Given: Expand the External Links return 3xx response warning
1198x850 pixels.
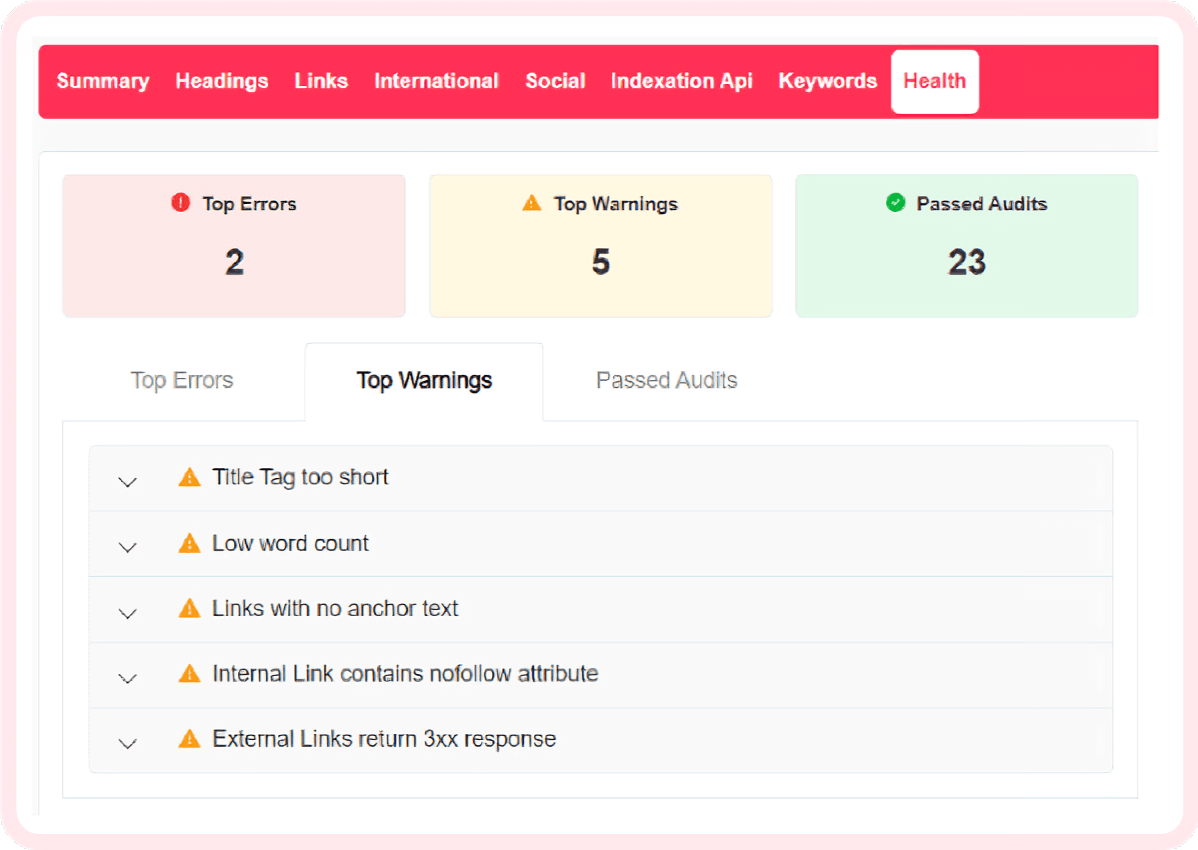Looking at the screenshot, I should click(x=127, y=744).
